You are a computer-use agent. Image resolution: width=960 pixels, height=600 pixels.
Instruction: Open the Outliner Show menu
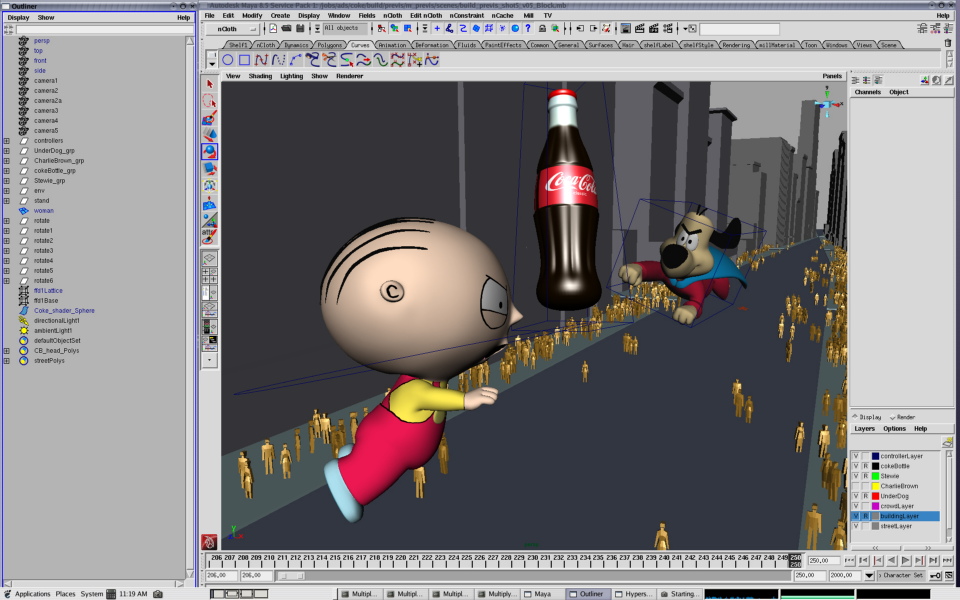tap(46, 18)
